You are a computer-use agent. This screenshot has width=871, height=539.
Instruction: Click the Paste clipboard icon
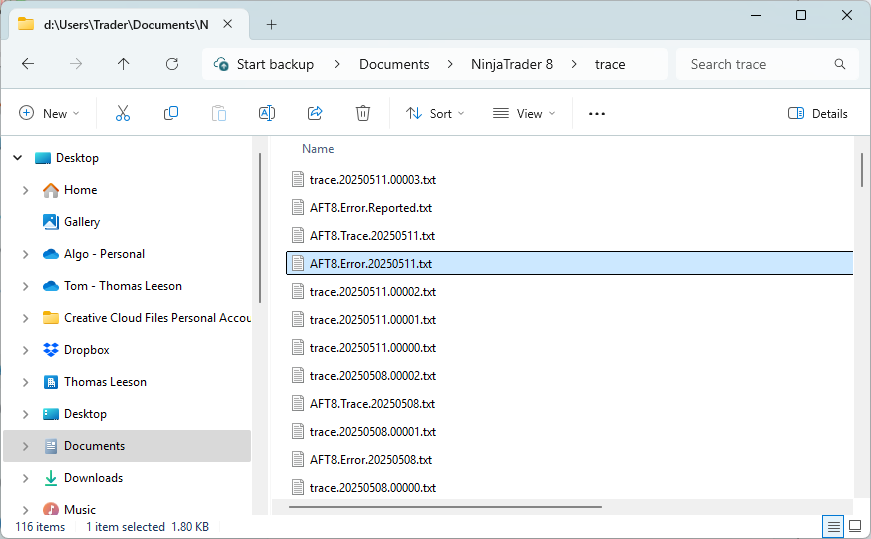(x=219, y=113)
